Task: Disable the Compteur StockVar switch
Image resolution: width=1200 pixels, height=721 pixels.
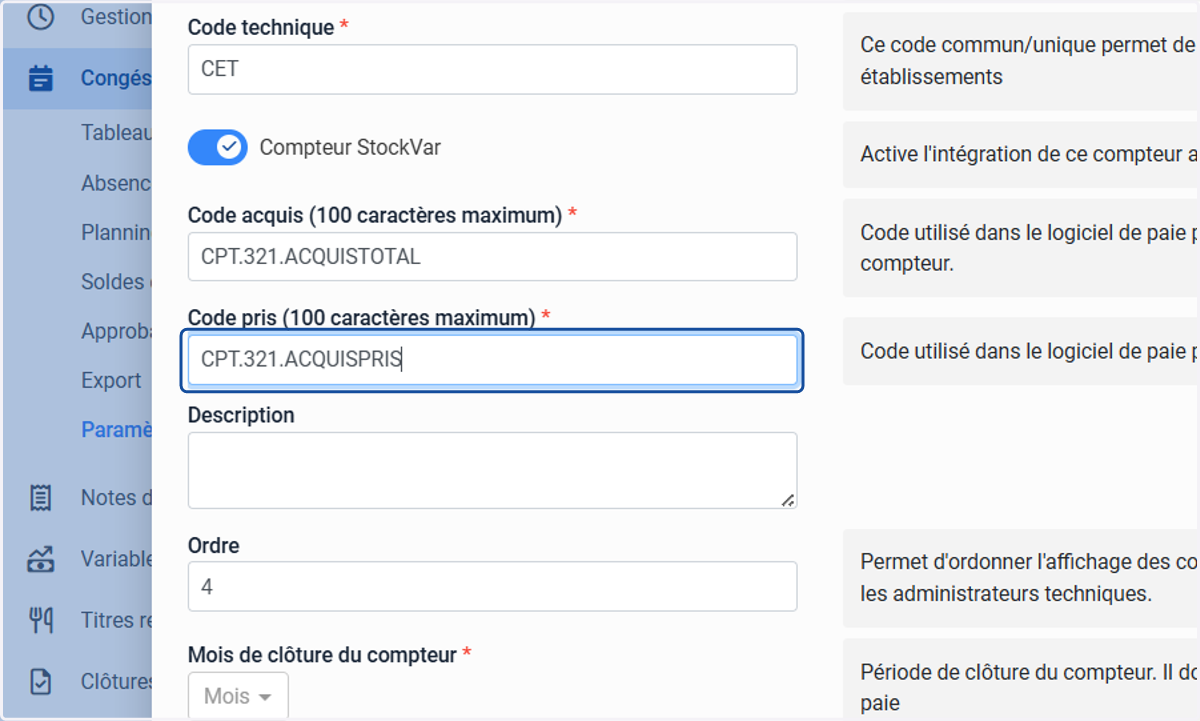Action: tap(217, 148)
